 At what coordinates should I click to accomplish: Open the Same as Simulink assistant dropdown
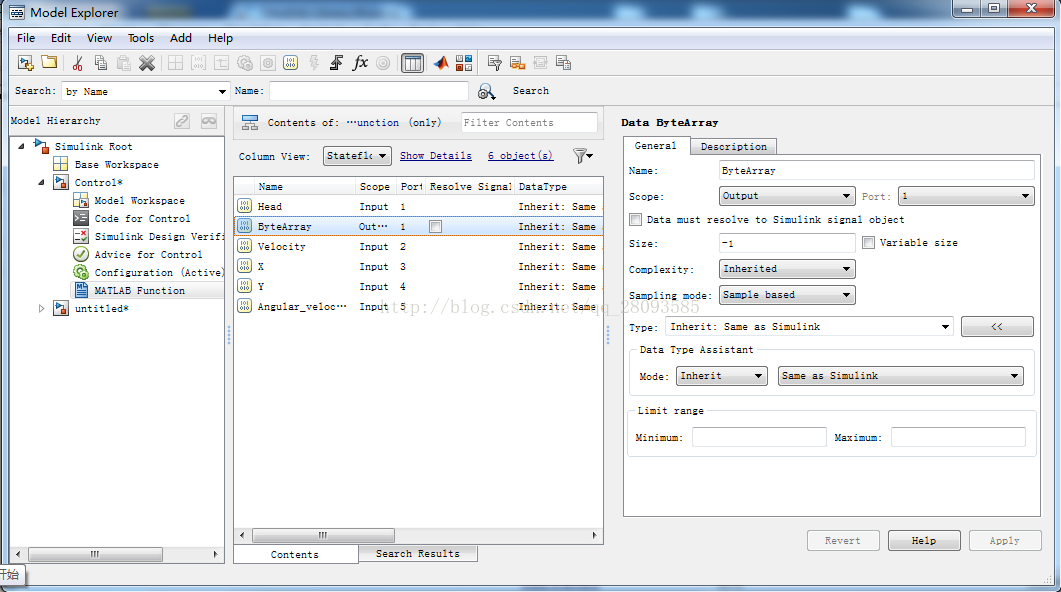point(901,376)
